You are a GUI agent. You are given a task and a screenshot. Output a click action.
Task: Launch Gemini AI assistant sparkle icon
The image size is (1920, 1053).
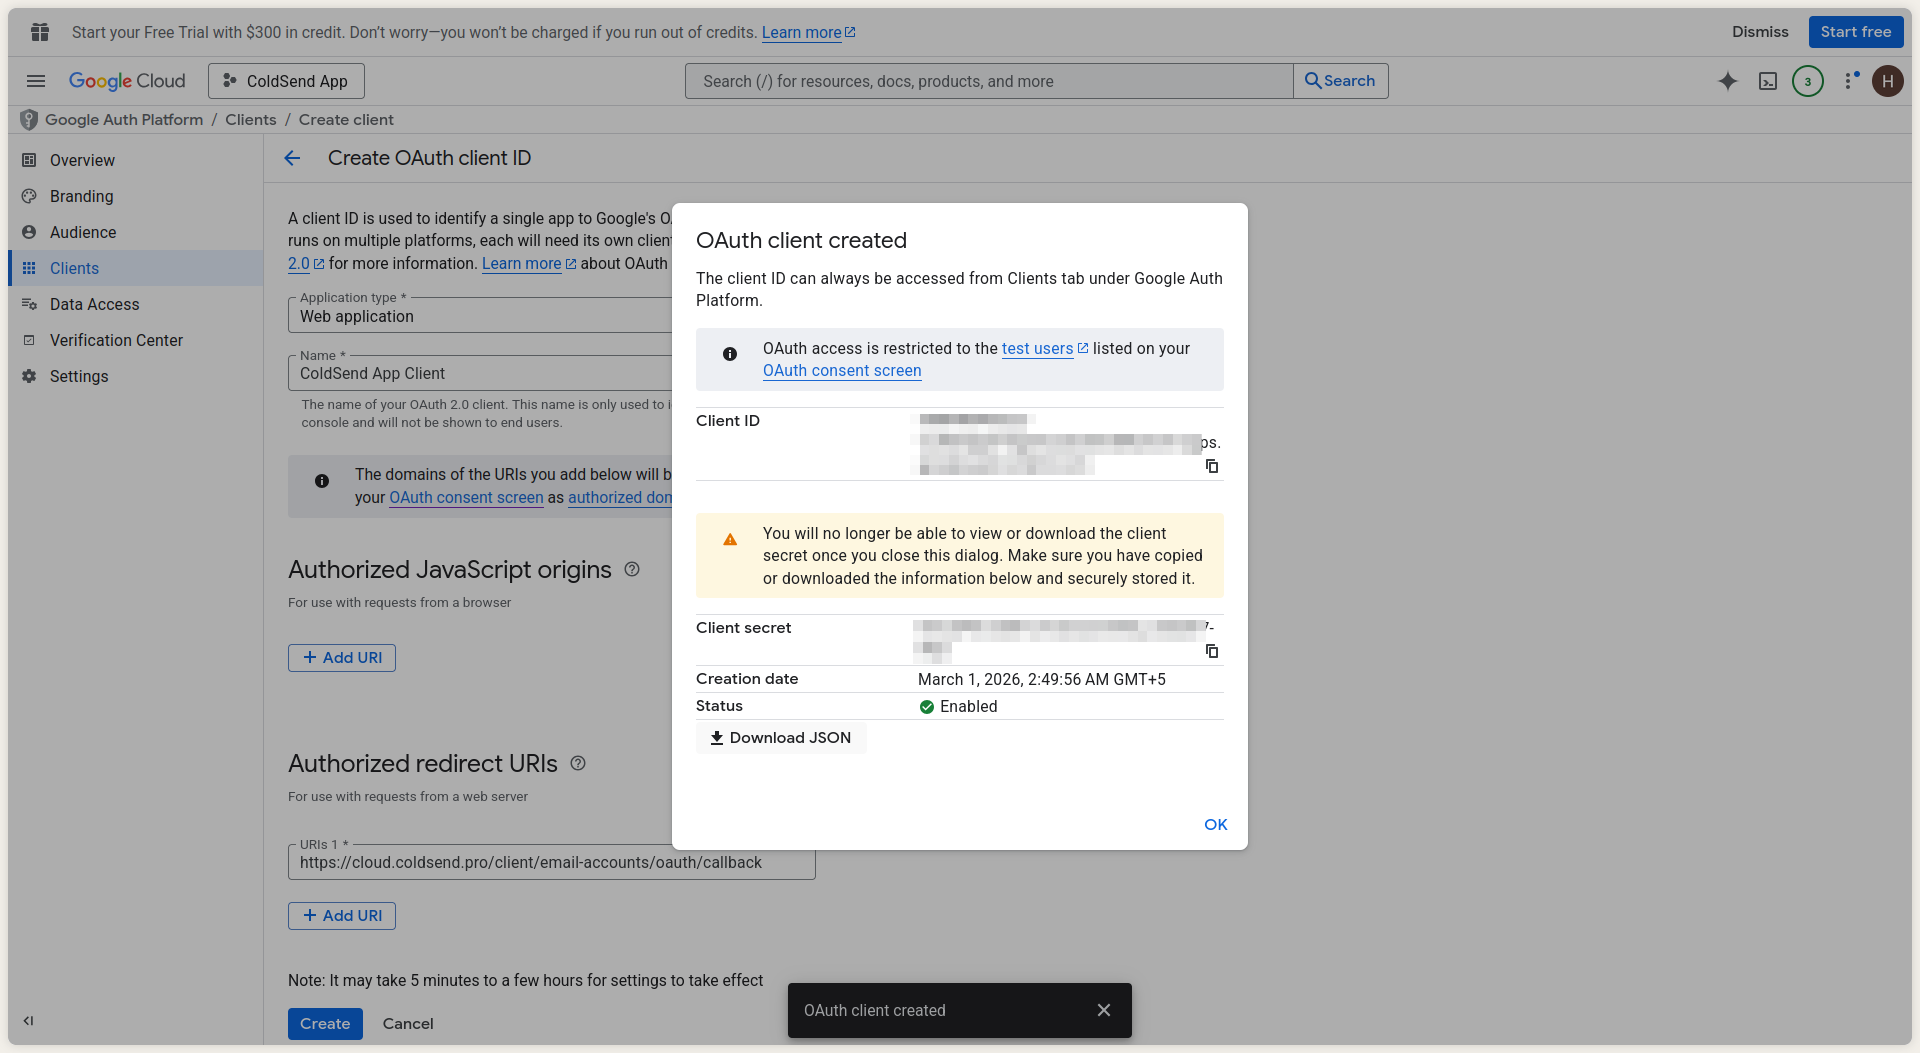pyautogui.click(x=1727, y=81)
